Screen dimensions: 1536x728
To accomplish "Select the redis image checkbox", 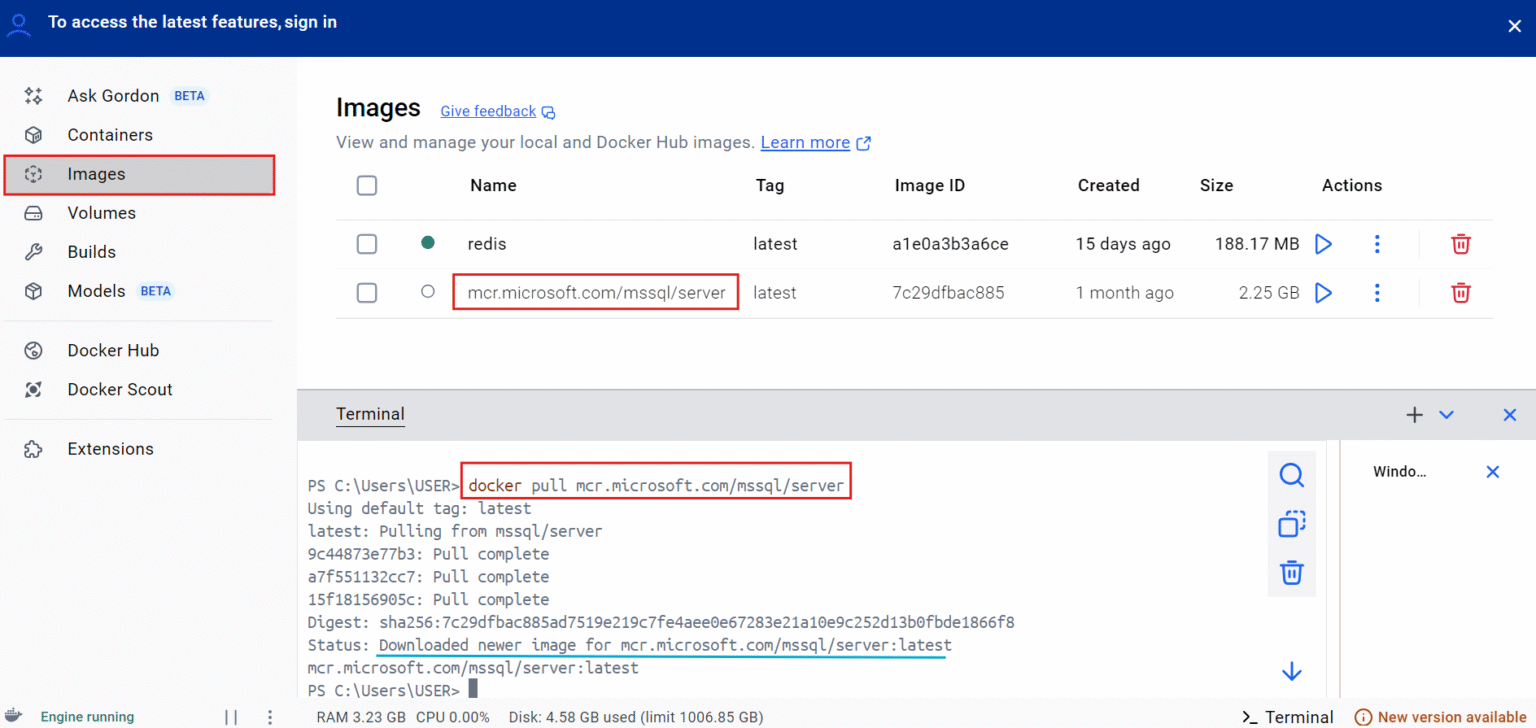I will [367, 243].
